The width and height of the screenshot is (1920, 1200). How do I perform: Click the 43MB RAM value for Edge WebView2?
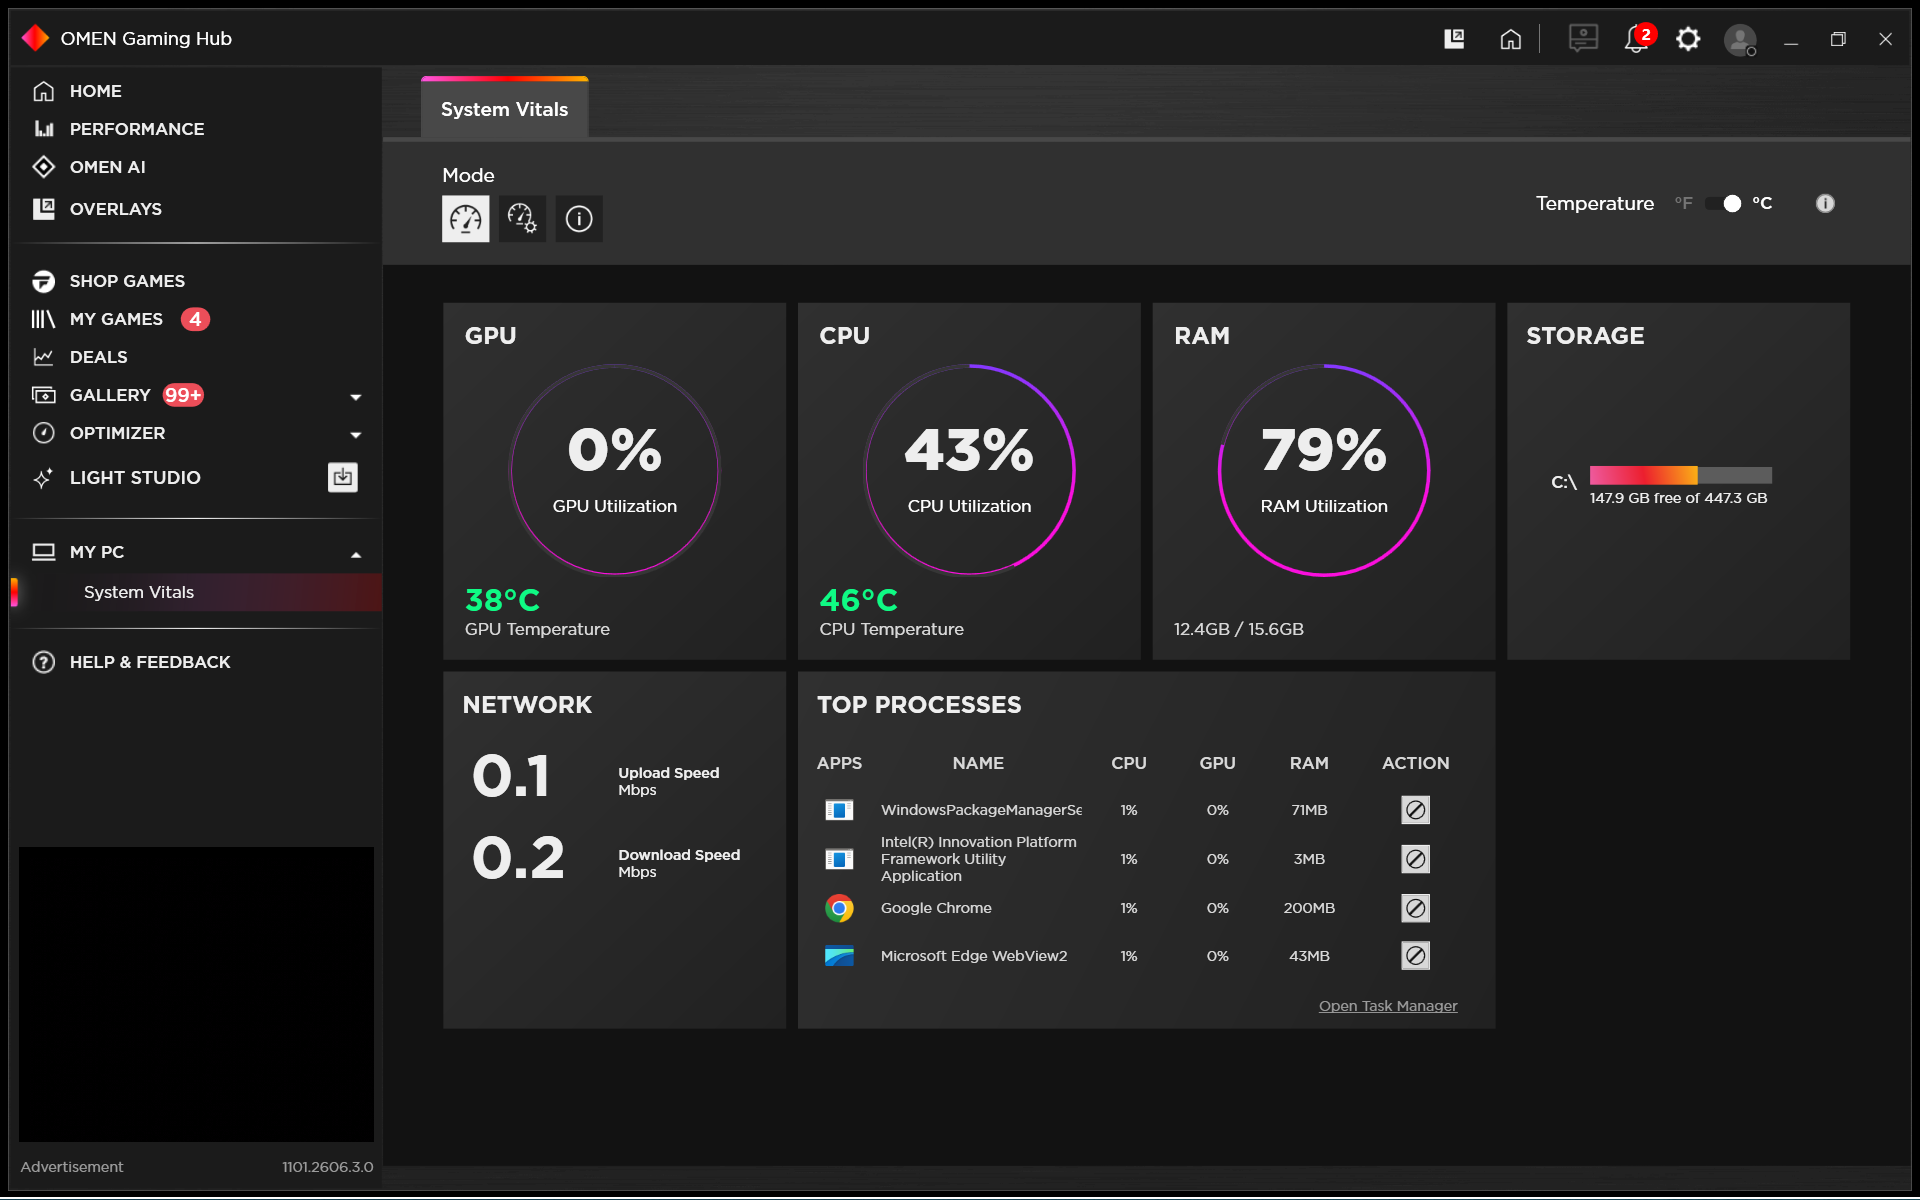tap(1309, 956)
